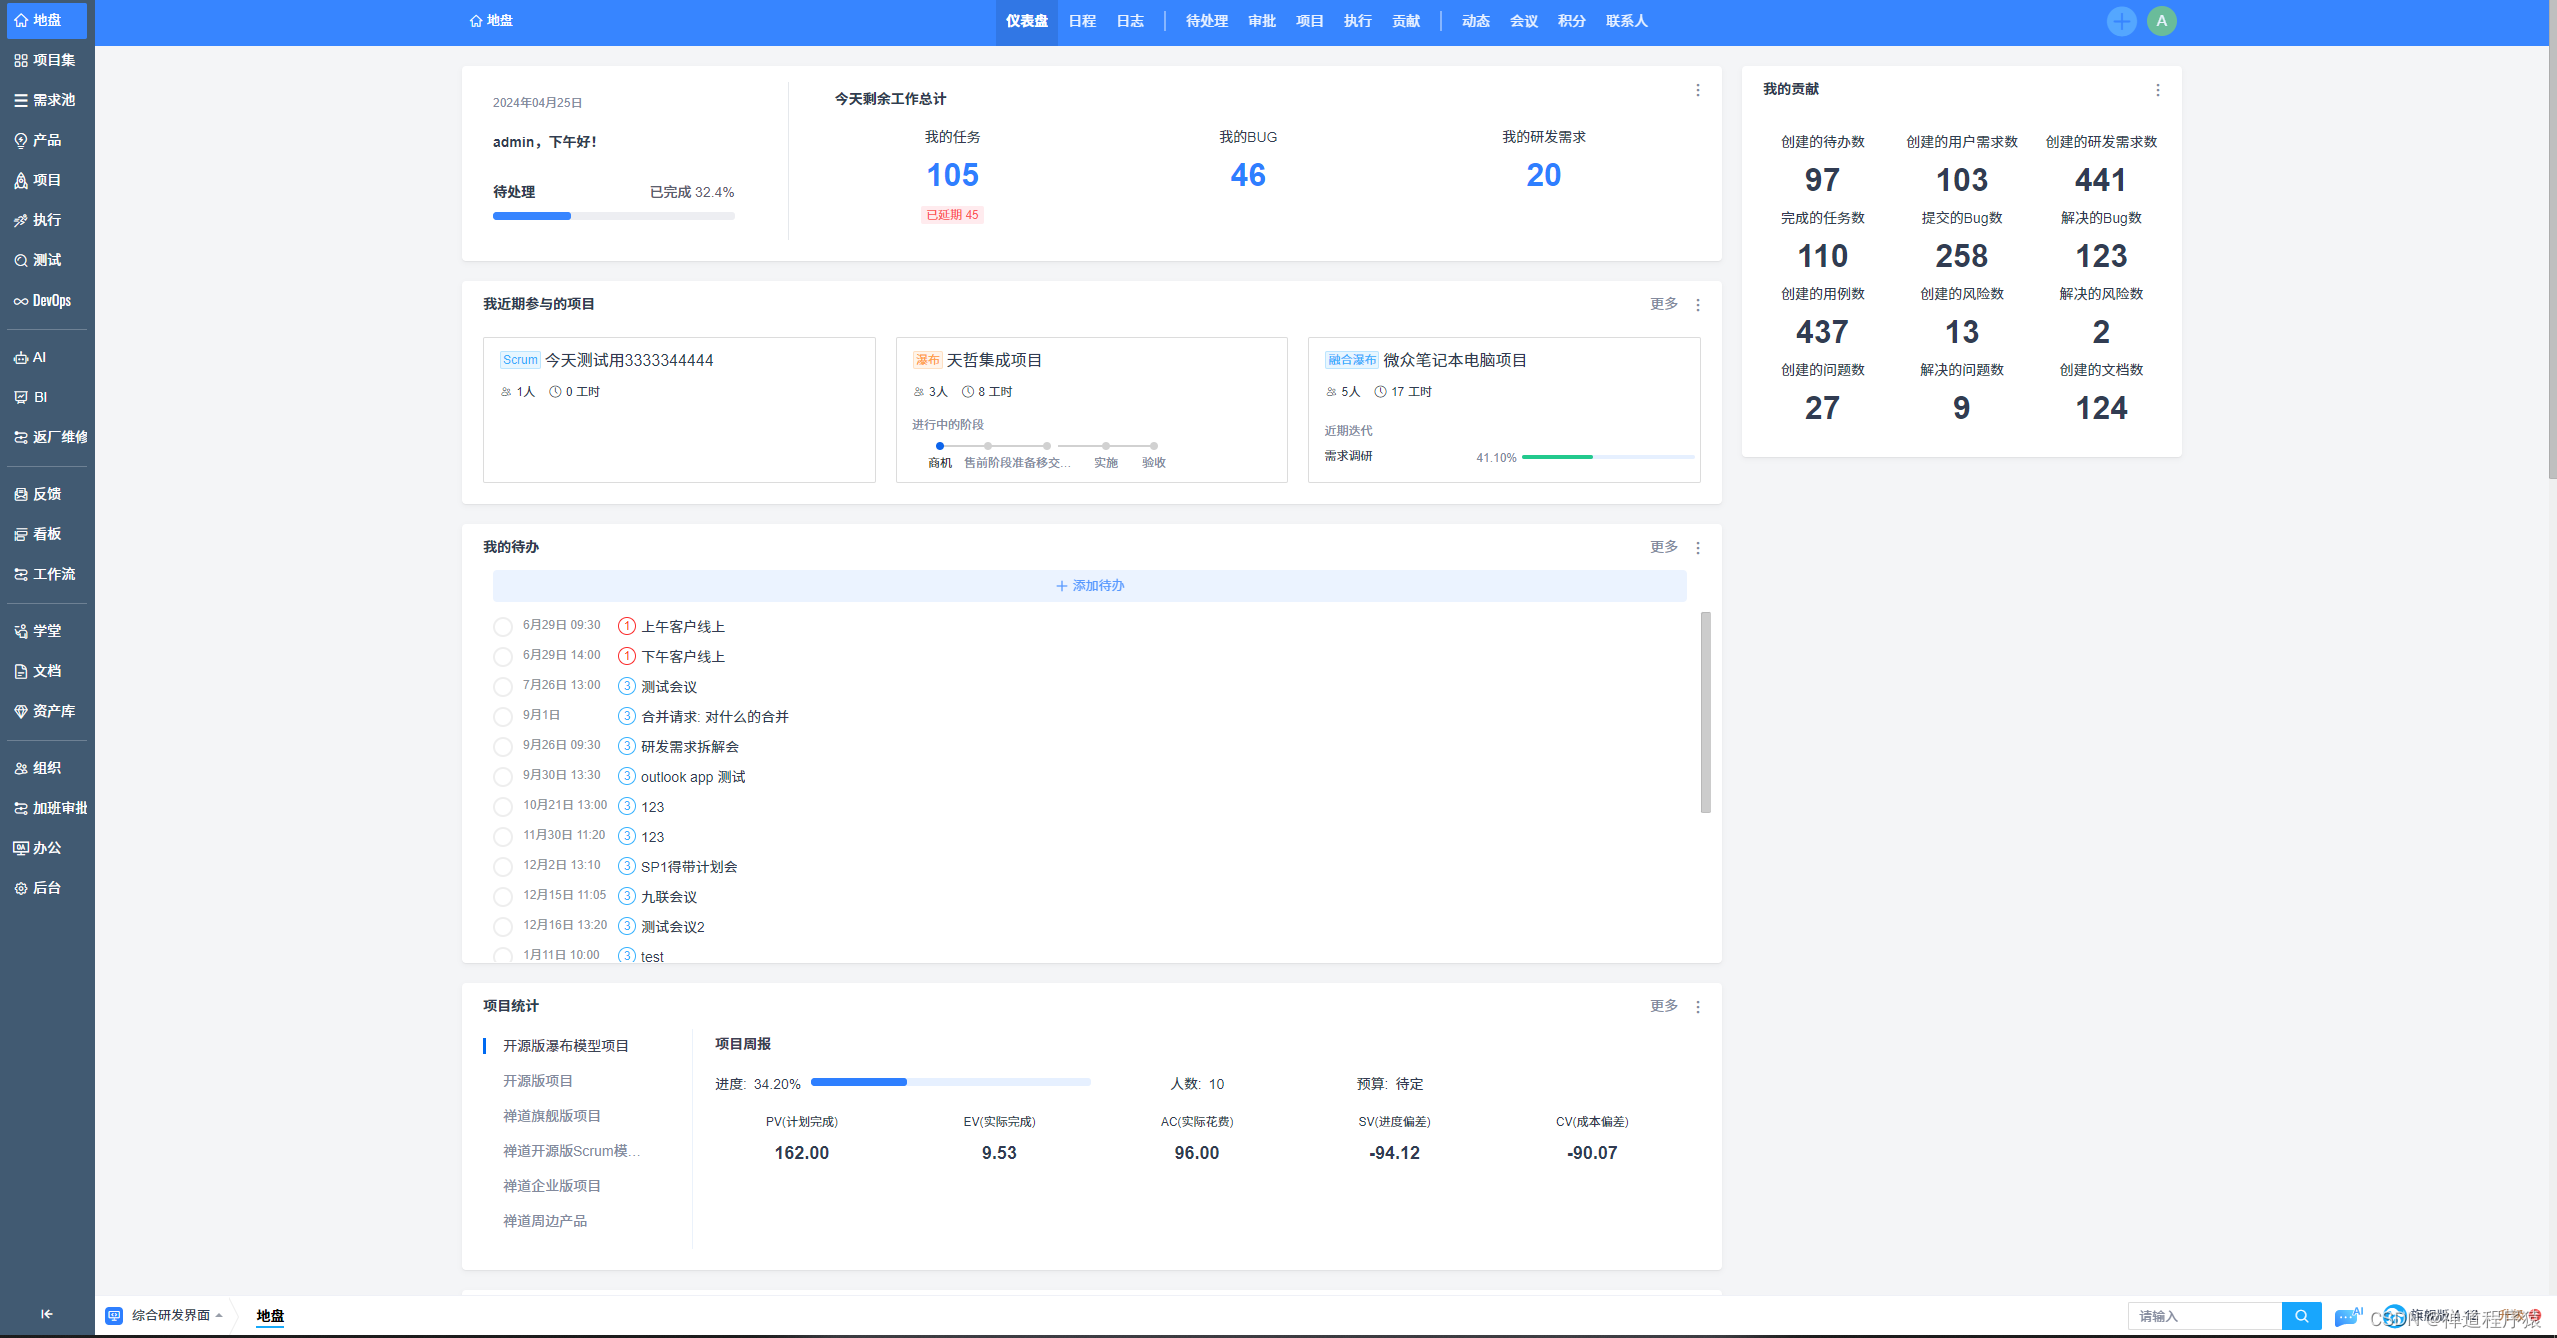Open BI in the sidebar

[46, 397]
